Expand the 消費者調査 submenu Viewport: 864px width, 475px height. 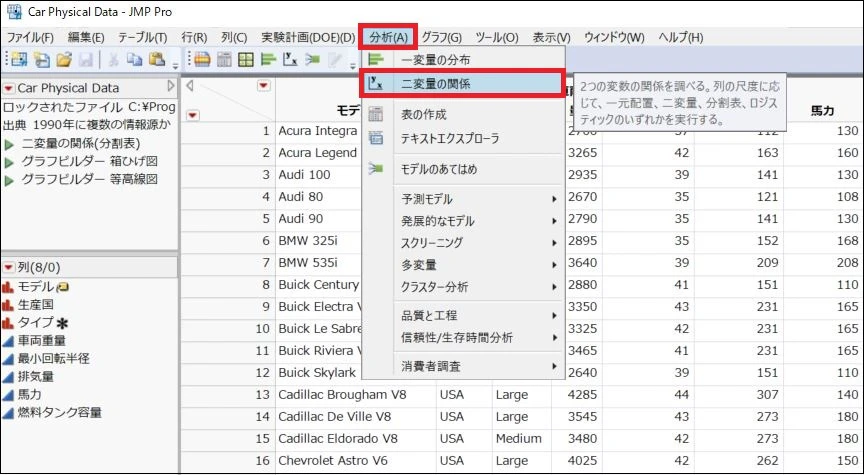pos(479,366)
